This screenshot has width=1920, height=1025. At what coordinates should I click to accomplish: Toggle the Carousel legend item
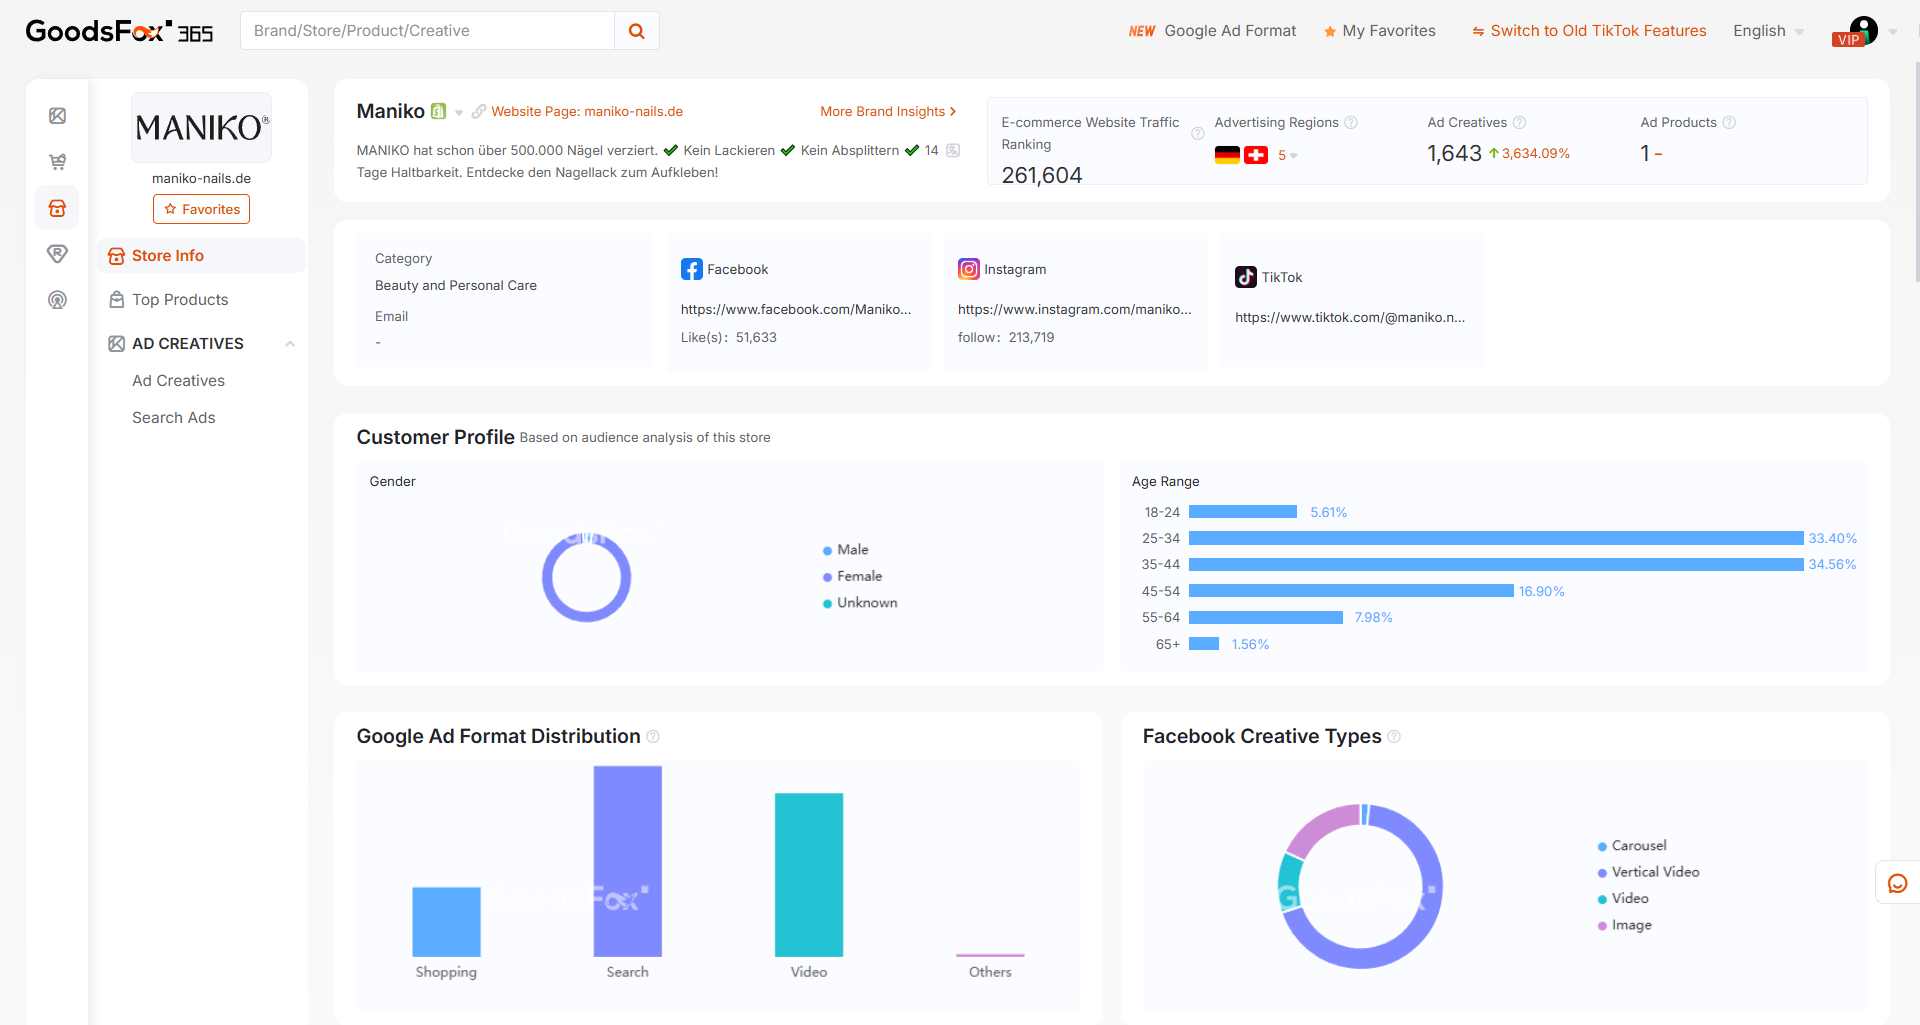click(x=1632, y=846)
